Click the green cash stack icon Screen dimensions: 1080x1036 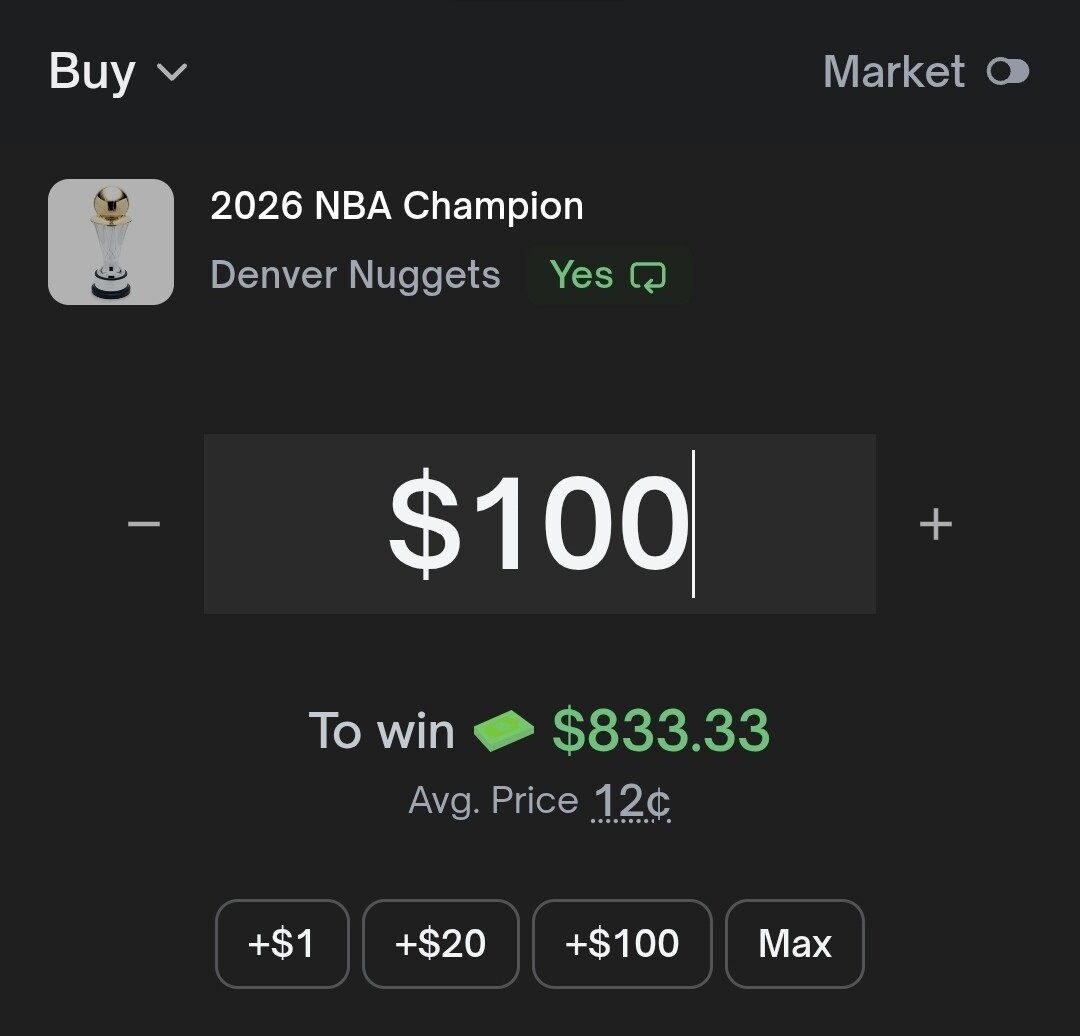point(503,731)
